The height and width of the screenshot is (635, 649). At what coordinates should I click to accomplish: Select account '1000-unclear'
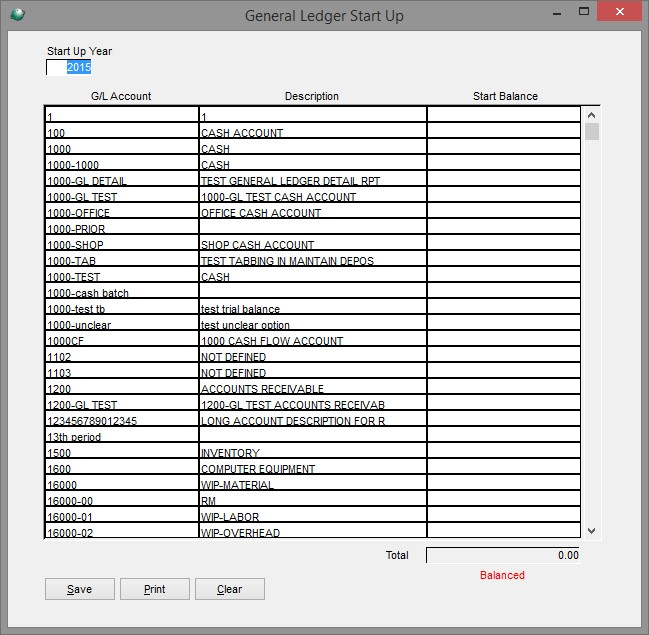[122, 323]
